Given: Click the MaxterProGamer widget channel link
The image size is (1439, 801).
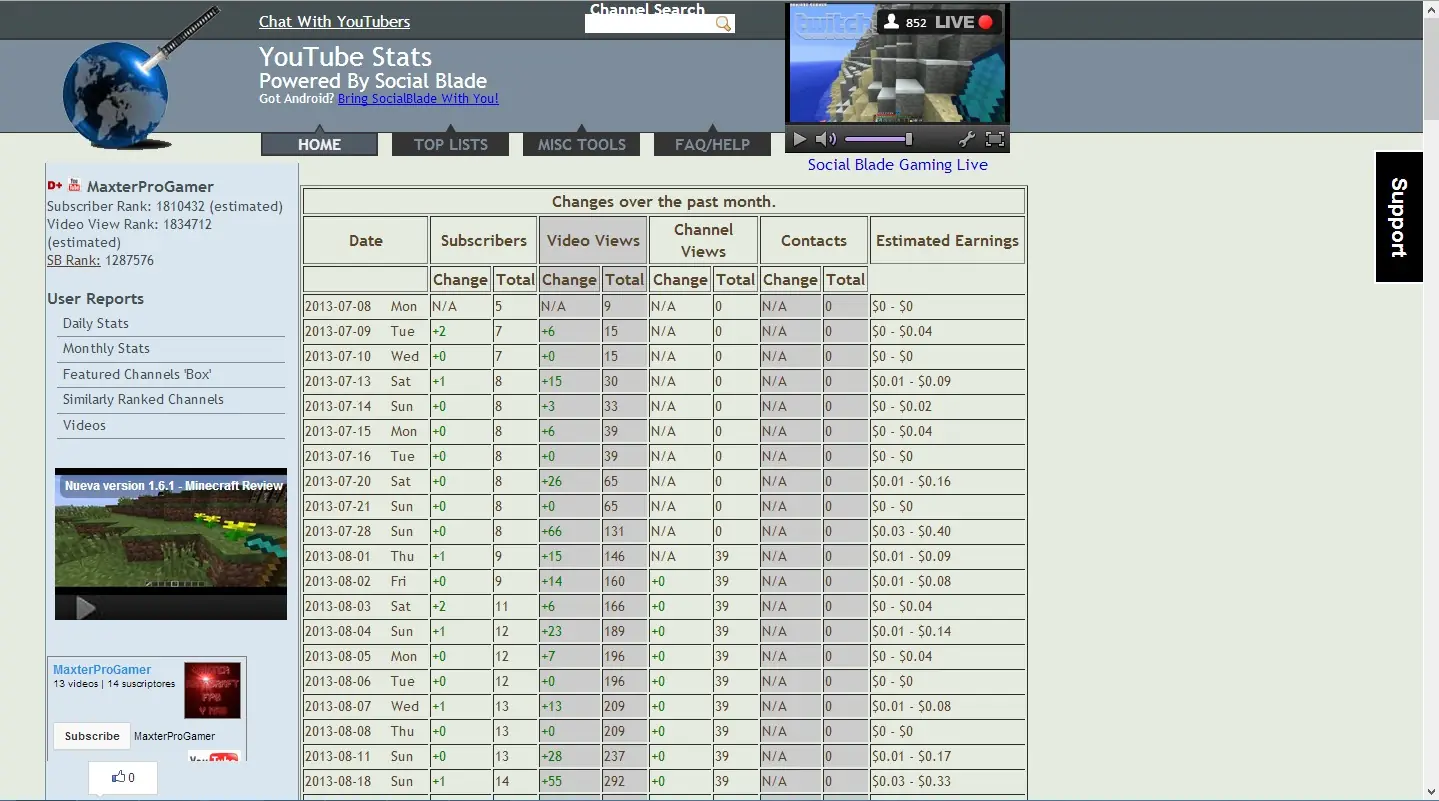Looking at the screenshot, I should 102,670.
